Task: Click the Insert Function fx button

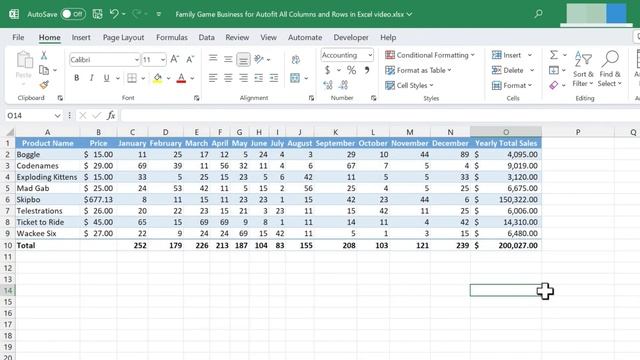Action: point(111,116)
